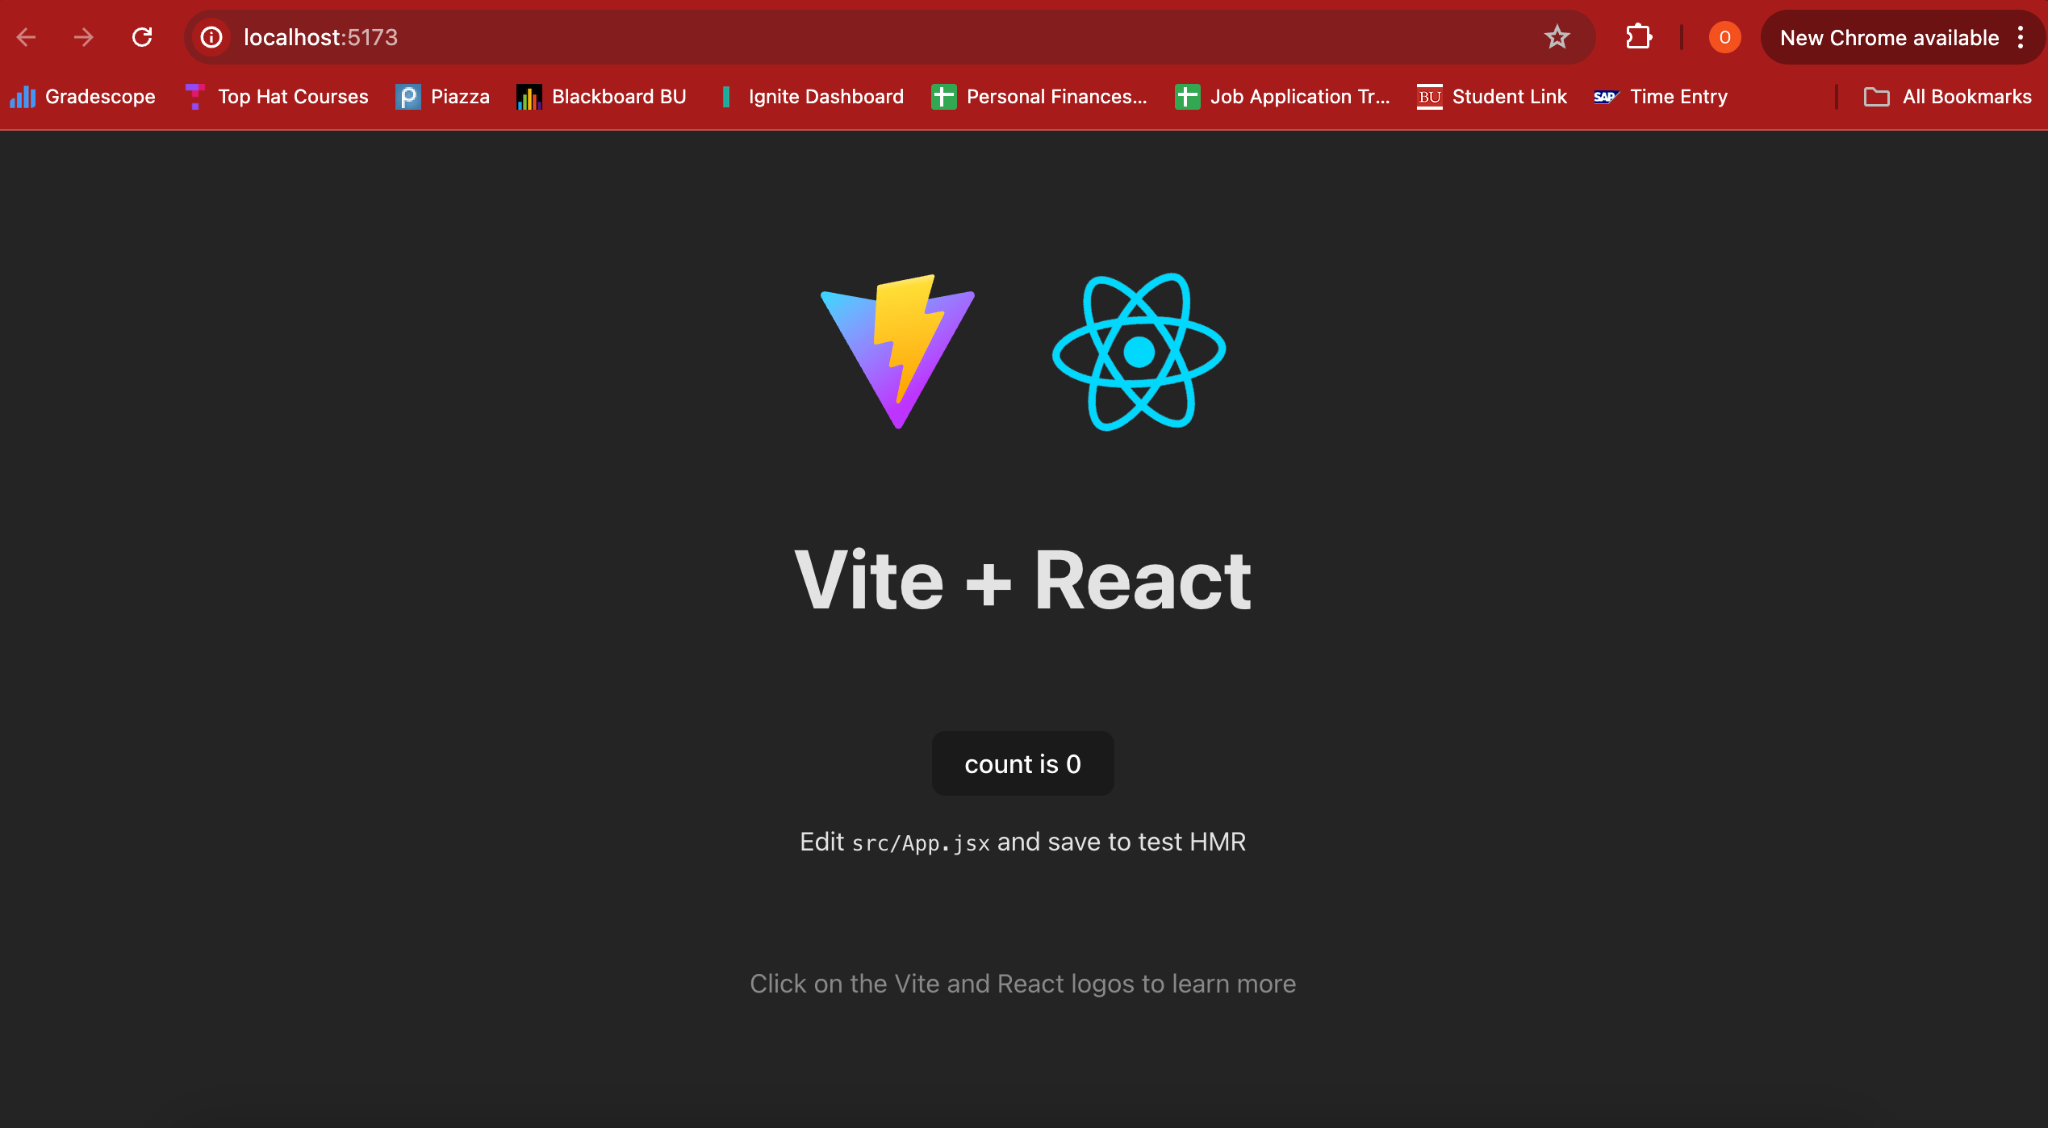Viewport: 2048px width, 1128px height.
Task: Click the site information icon in address bar
Action: tap(211, 37)
